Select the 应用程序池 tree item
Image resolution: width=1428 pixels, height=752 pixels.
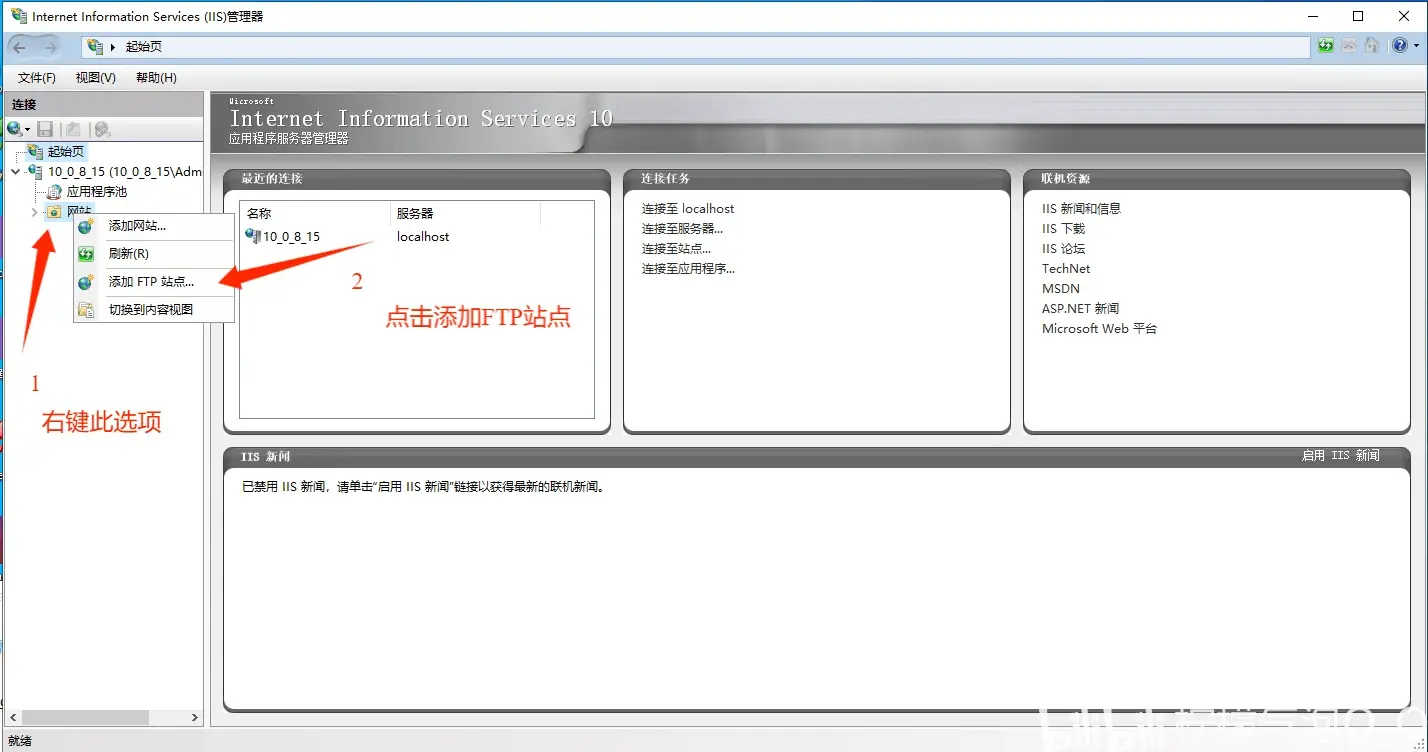click(97, 191)
